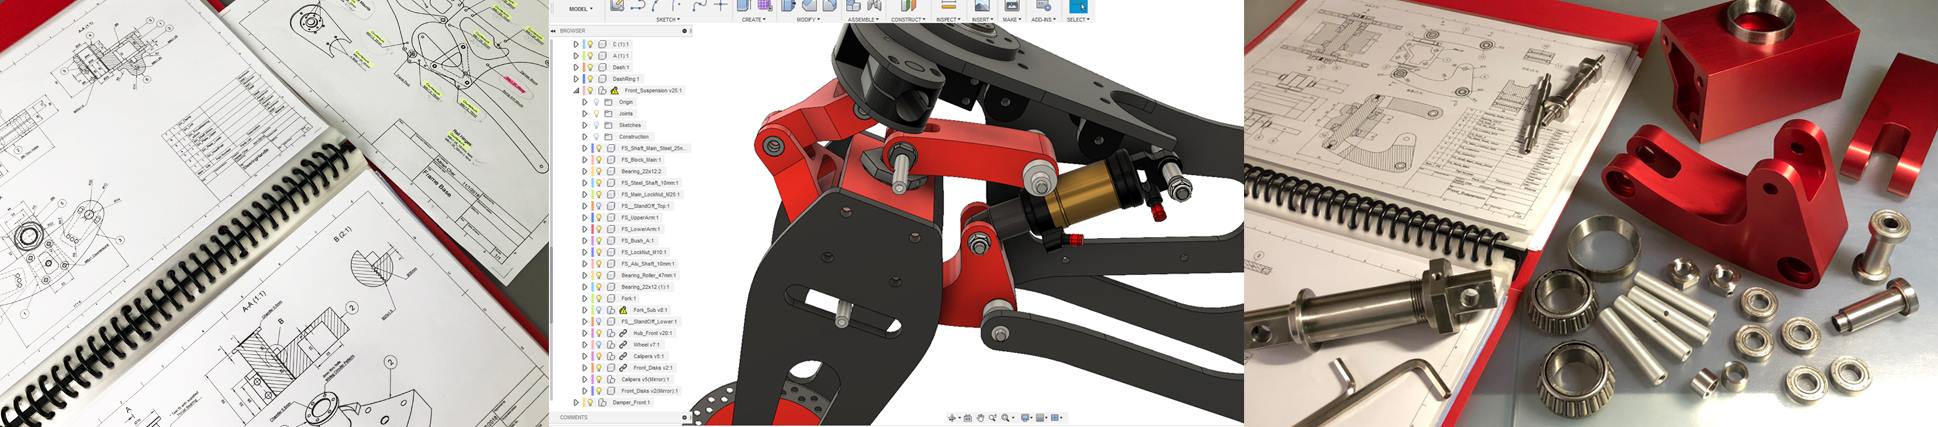Open the Display Settings icon in navigation bar
1938x427 pixels.
[1027, 418]
